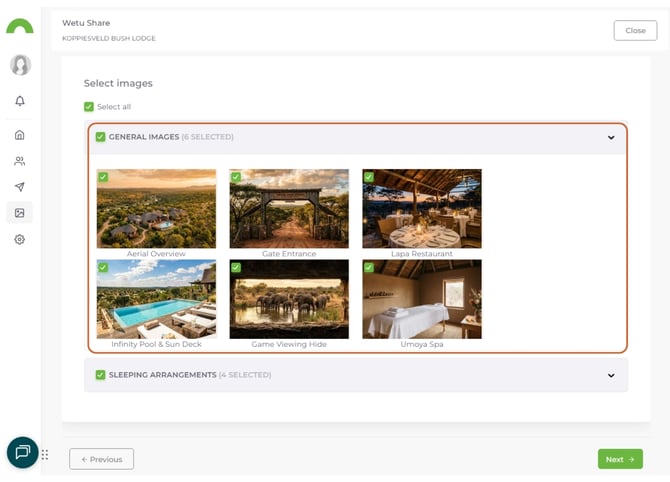Collapse the General Images section chevron

point(611,137)
